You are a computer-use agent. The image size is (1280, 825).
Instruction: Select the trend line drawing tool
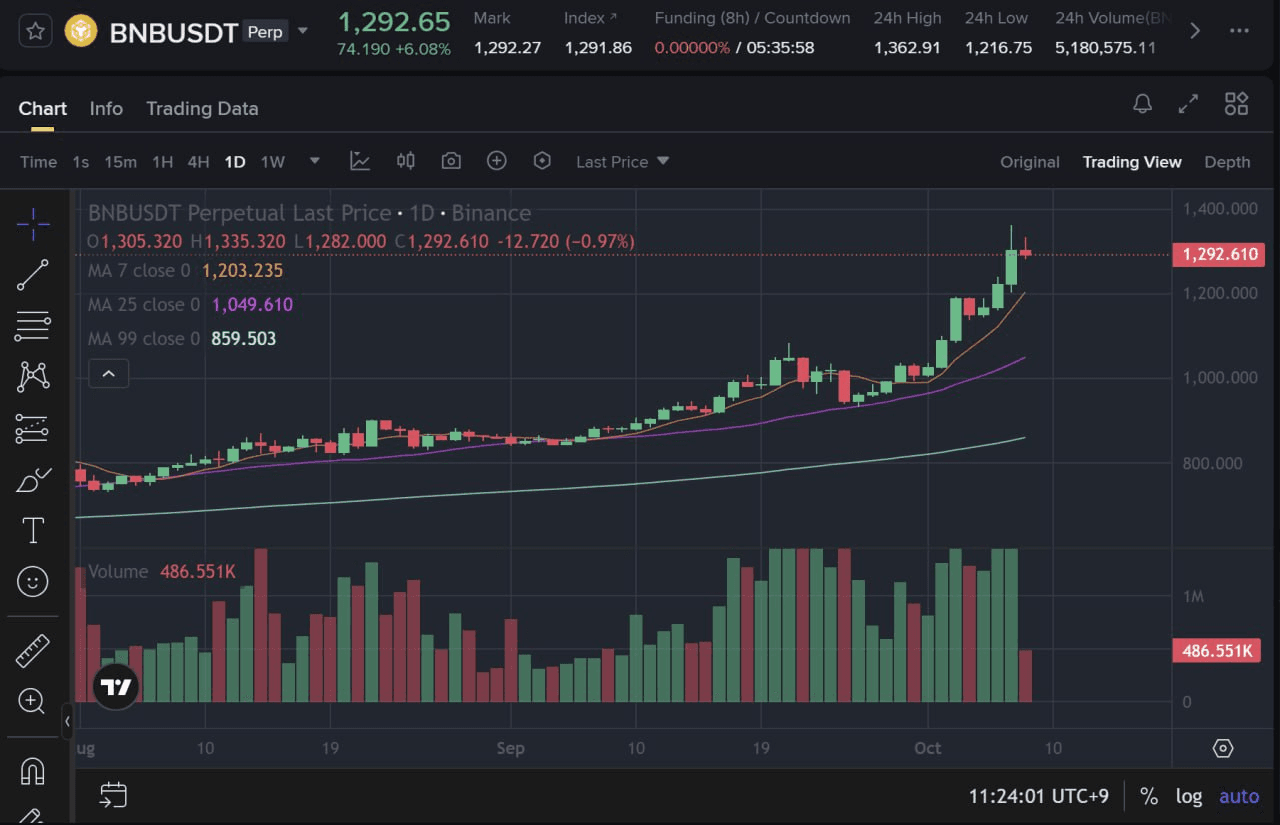[x=33, y=275]
